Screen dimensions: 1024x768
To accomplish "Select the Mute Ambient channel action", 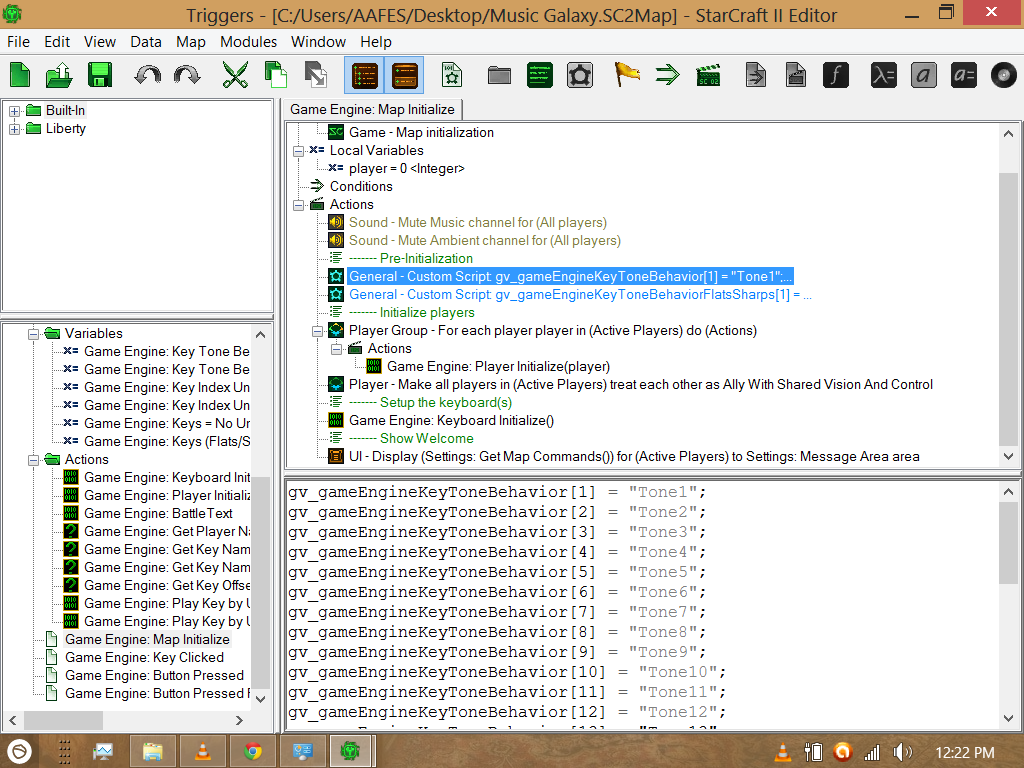I will (484, 241).
